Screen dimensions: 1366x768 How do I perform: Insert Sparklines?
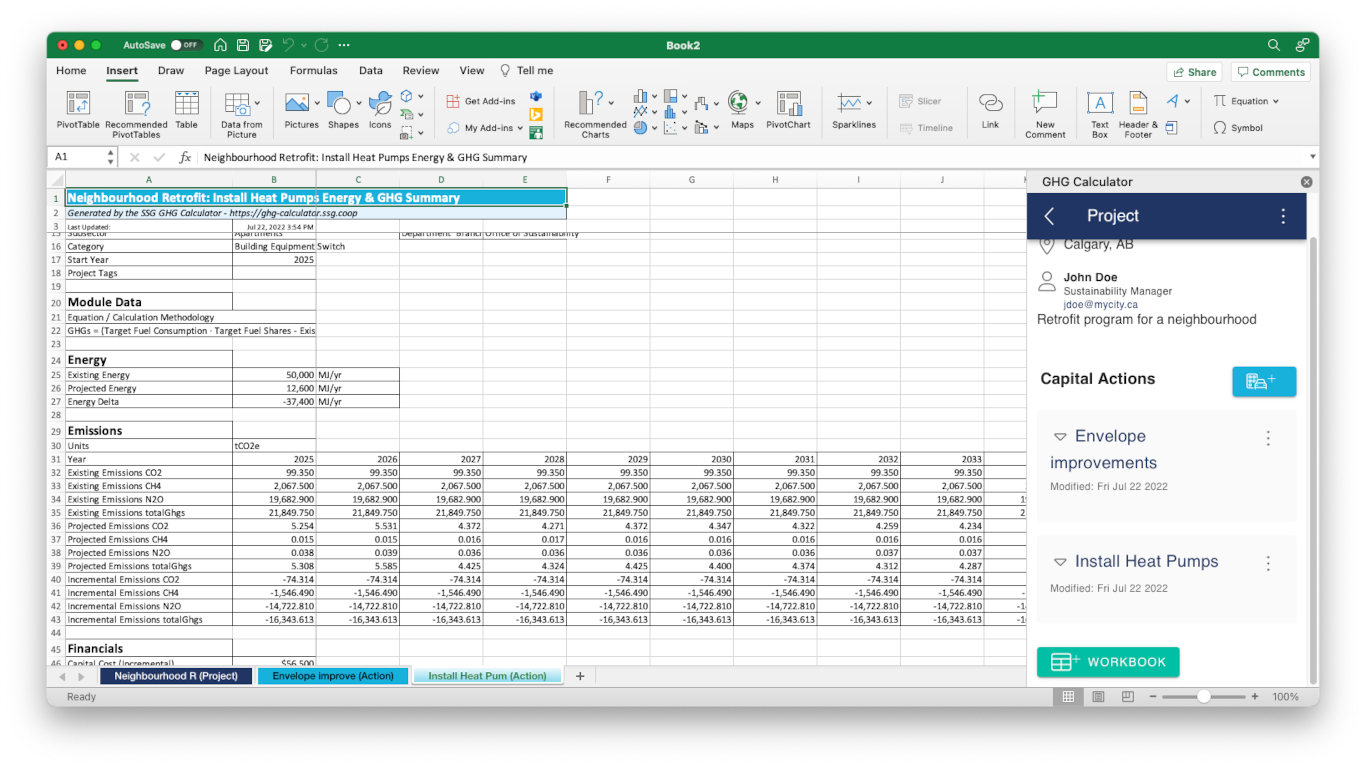tap(849, 102)
